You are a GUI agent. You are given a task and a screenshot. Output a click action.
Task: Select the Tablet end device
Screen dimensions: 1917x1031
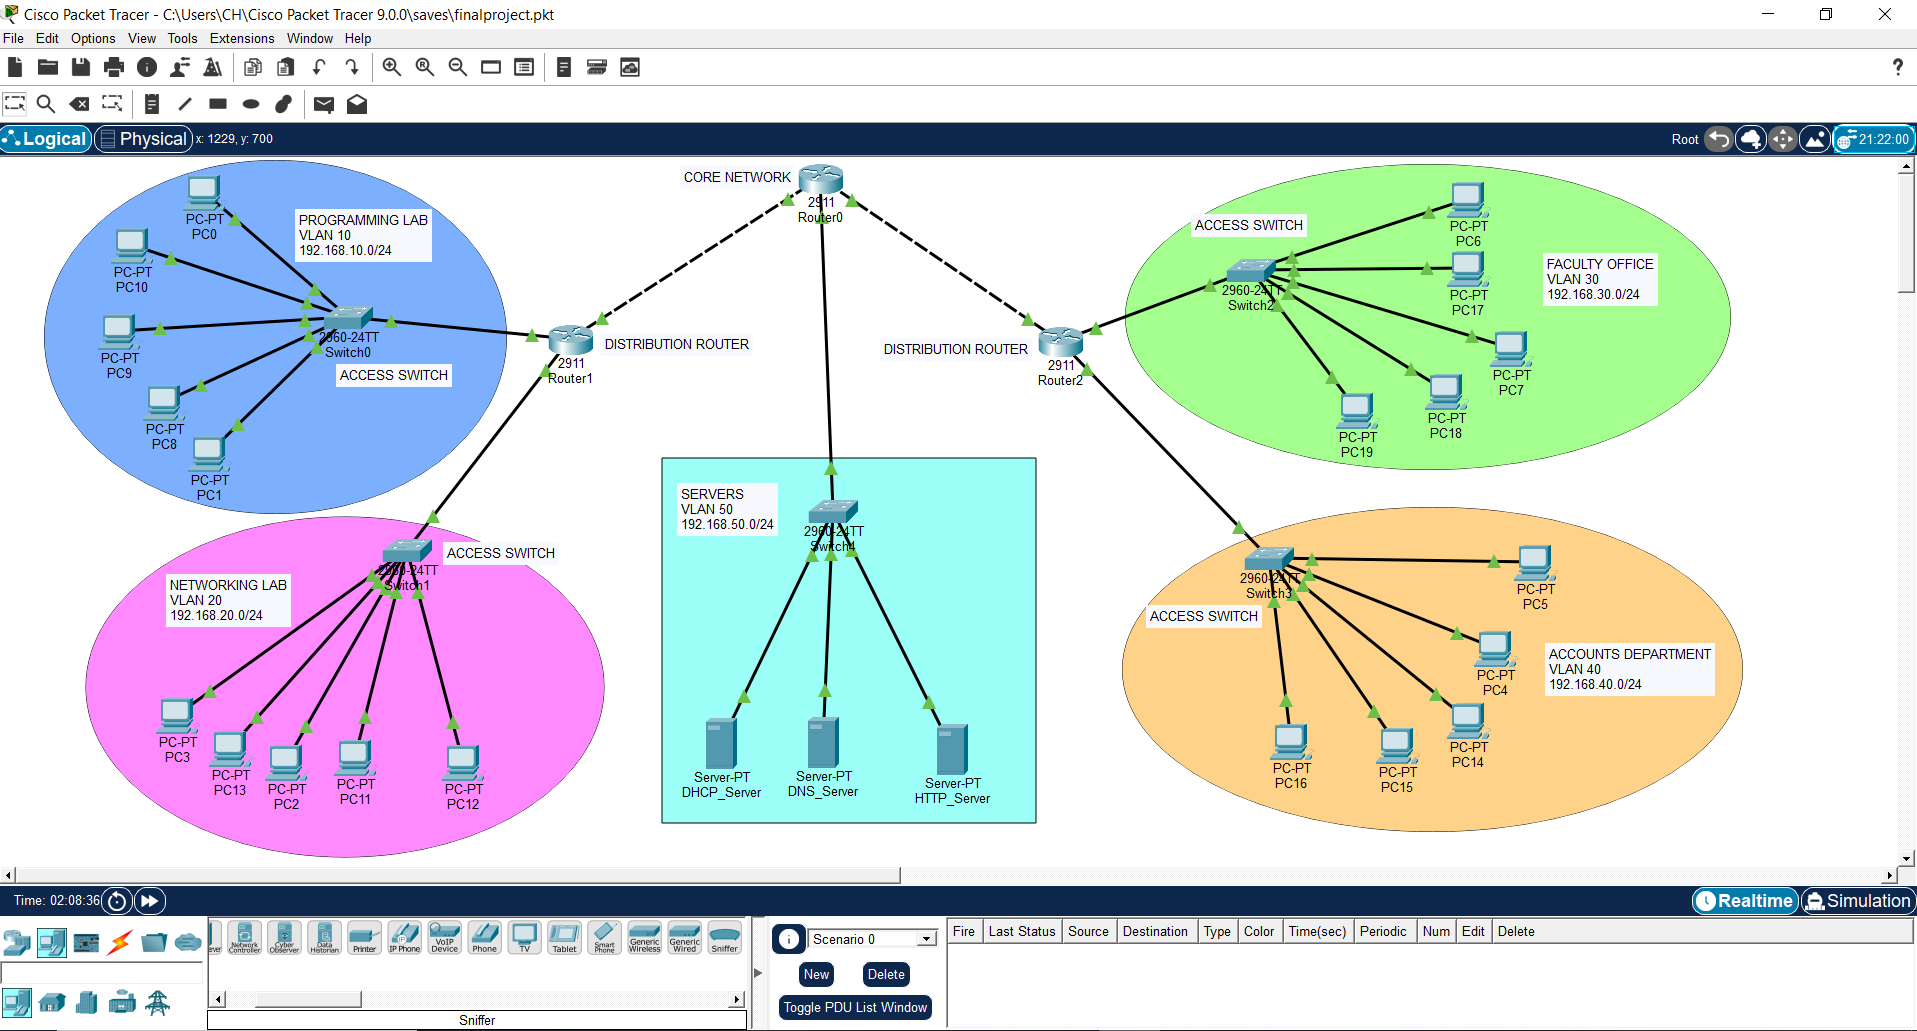[565, 938]
